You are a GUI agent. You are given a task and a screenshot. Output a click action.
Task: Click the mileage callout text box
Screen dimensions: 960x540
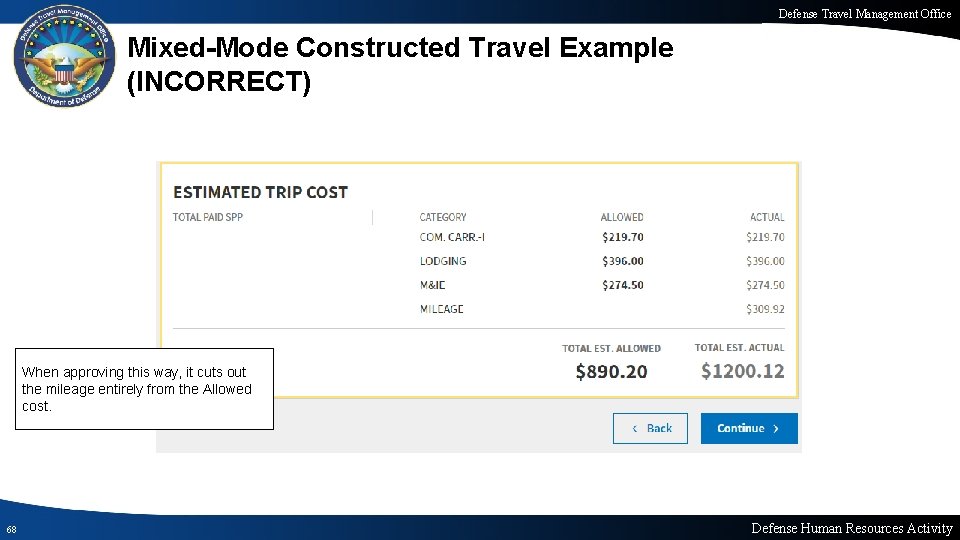click(x=144, y=389)
